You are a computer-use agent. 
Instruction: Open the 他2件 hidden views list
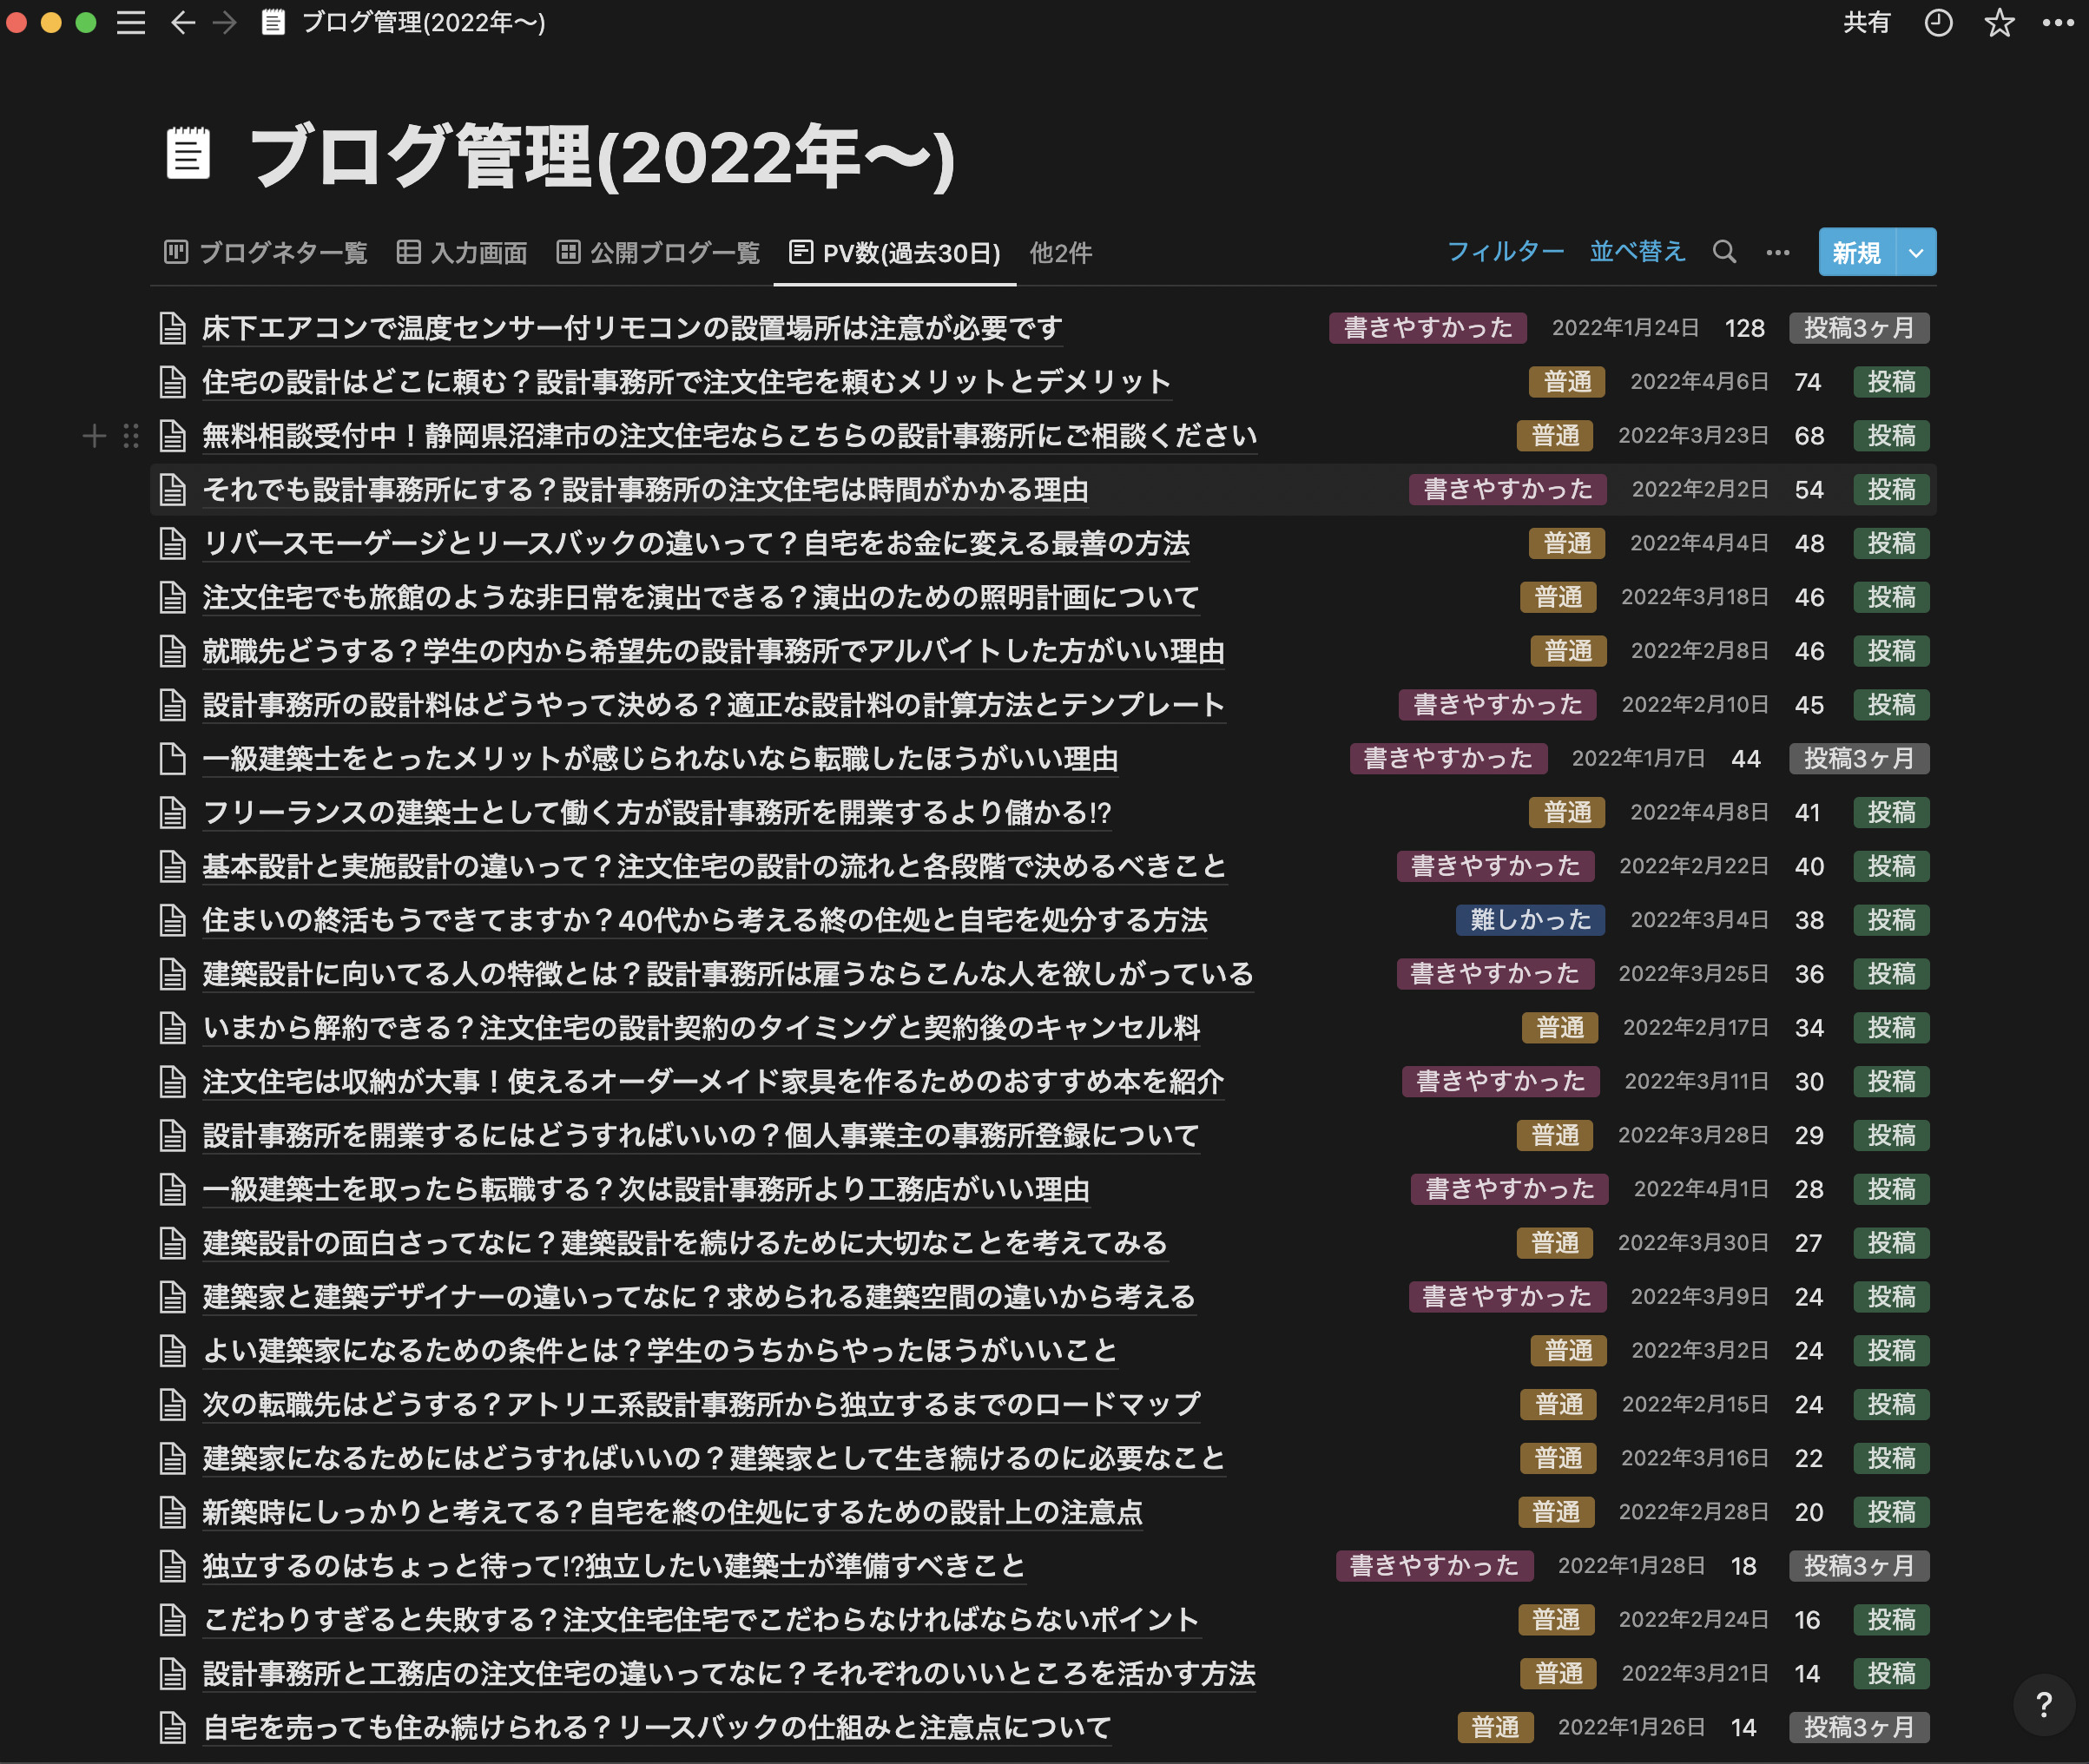tap(1060, 253)
